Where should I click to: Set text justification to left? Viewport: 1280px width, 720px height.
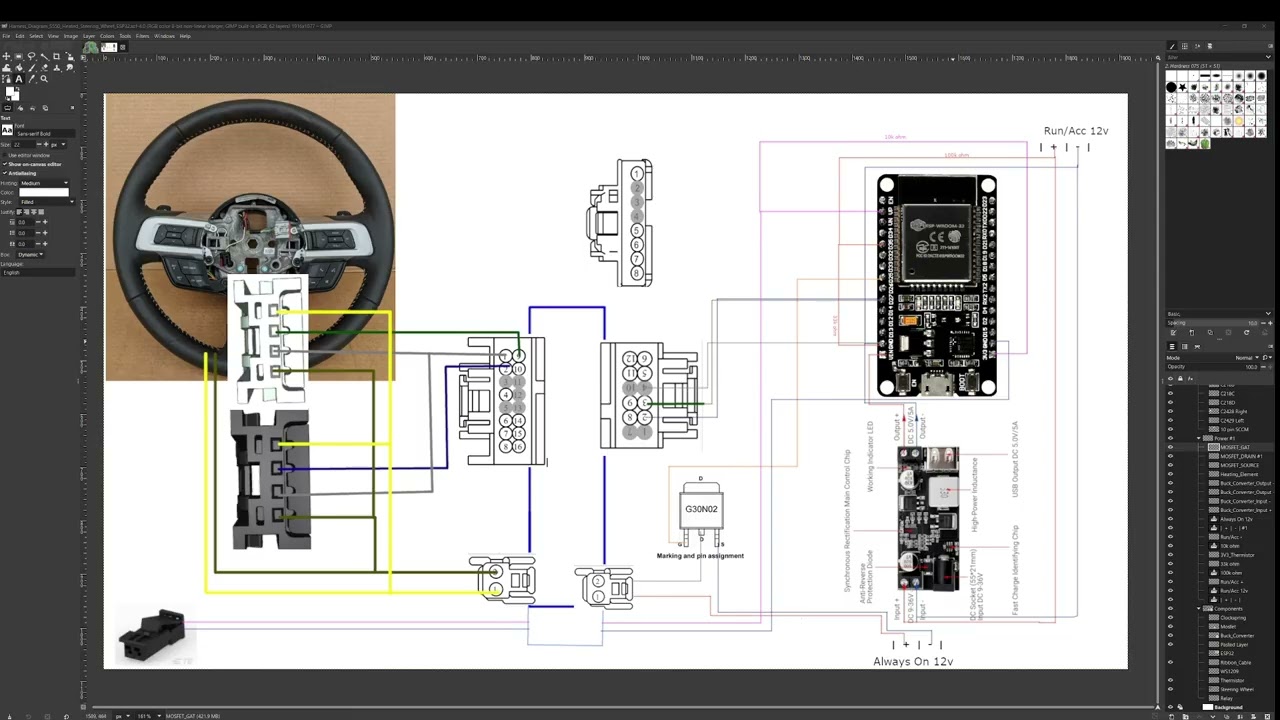click(x=18, y=212)
